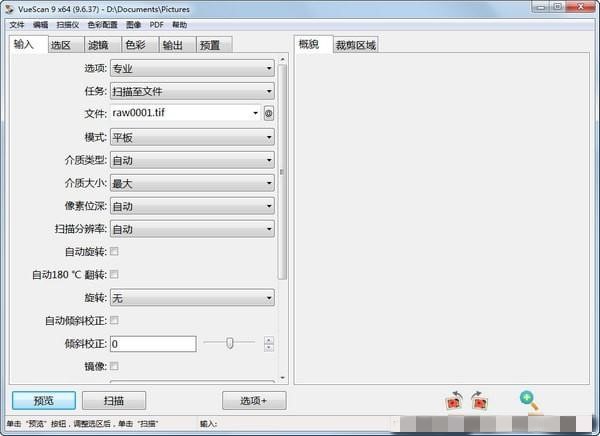This screenshot has height=436, width=600.
Task: Open the 编辑 menu
Action: (40, 25)
